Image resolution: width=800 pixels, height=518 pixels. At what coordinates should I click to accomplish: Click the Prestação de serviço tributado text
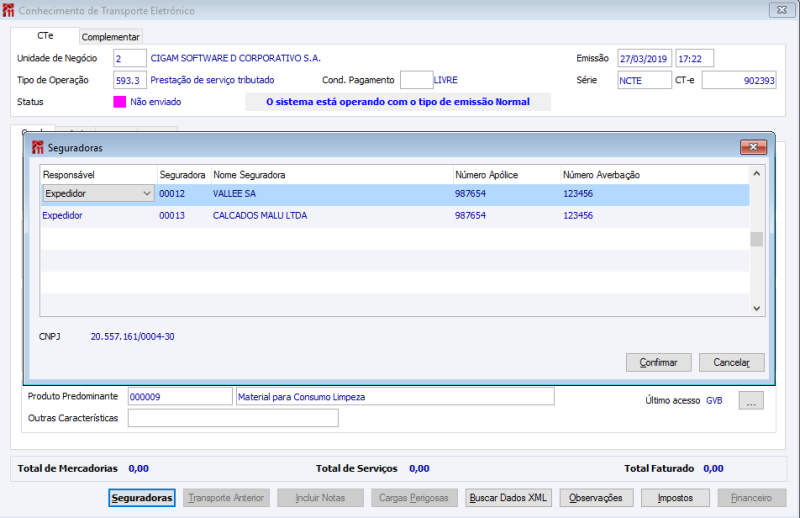point(212,80)
